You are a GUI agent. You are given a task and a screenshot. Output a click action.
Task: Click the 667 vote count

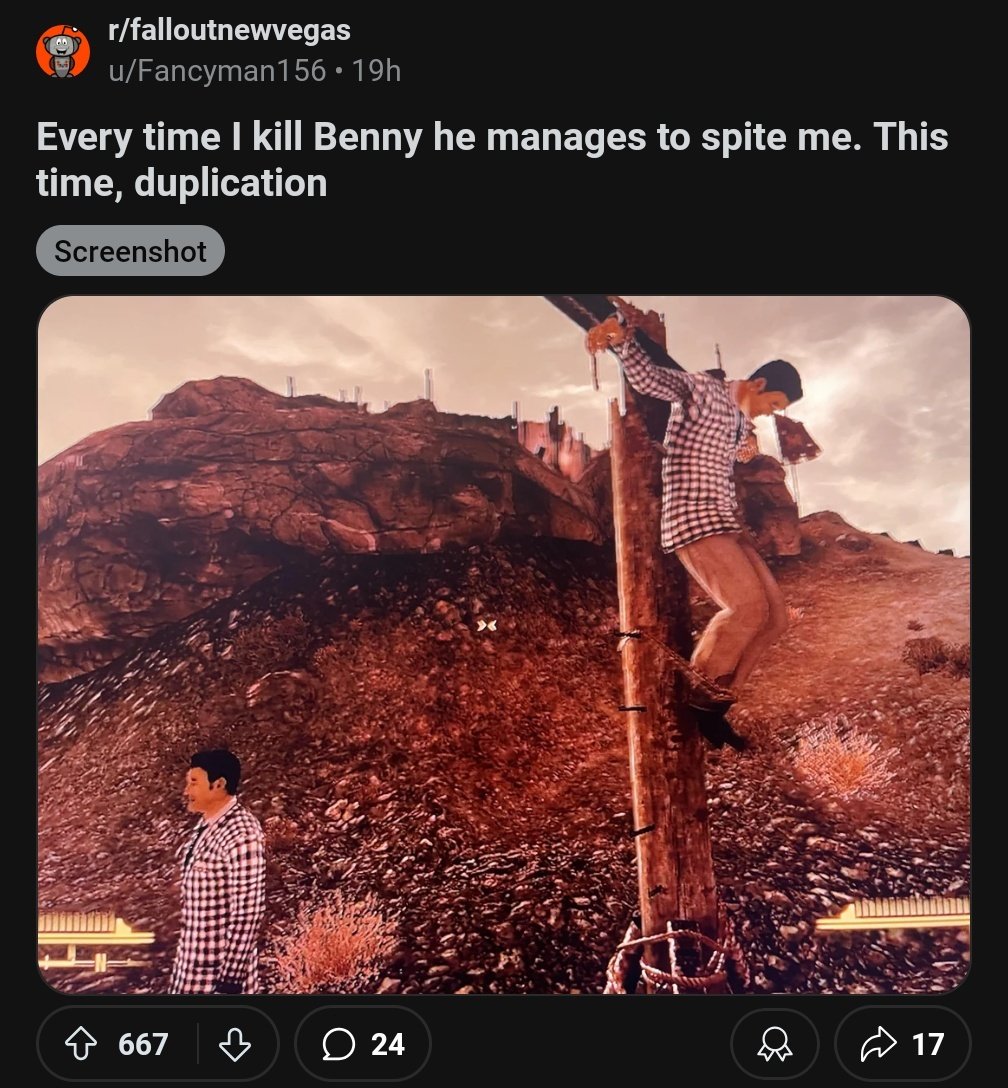tap(143, 1045)
